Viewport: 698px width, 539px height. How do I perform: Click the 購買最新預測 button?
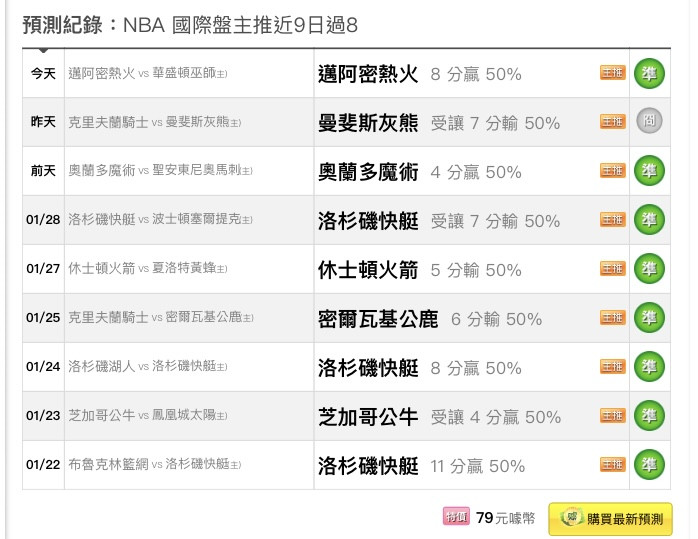point(610,519)
